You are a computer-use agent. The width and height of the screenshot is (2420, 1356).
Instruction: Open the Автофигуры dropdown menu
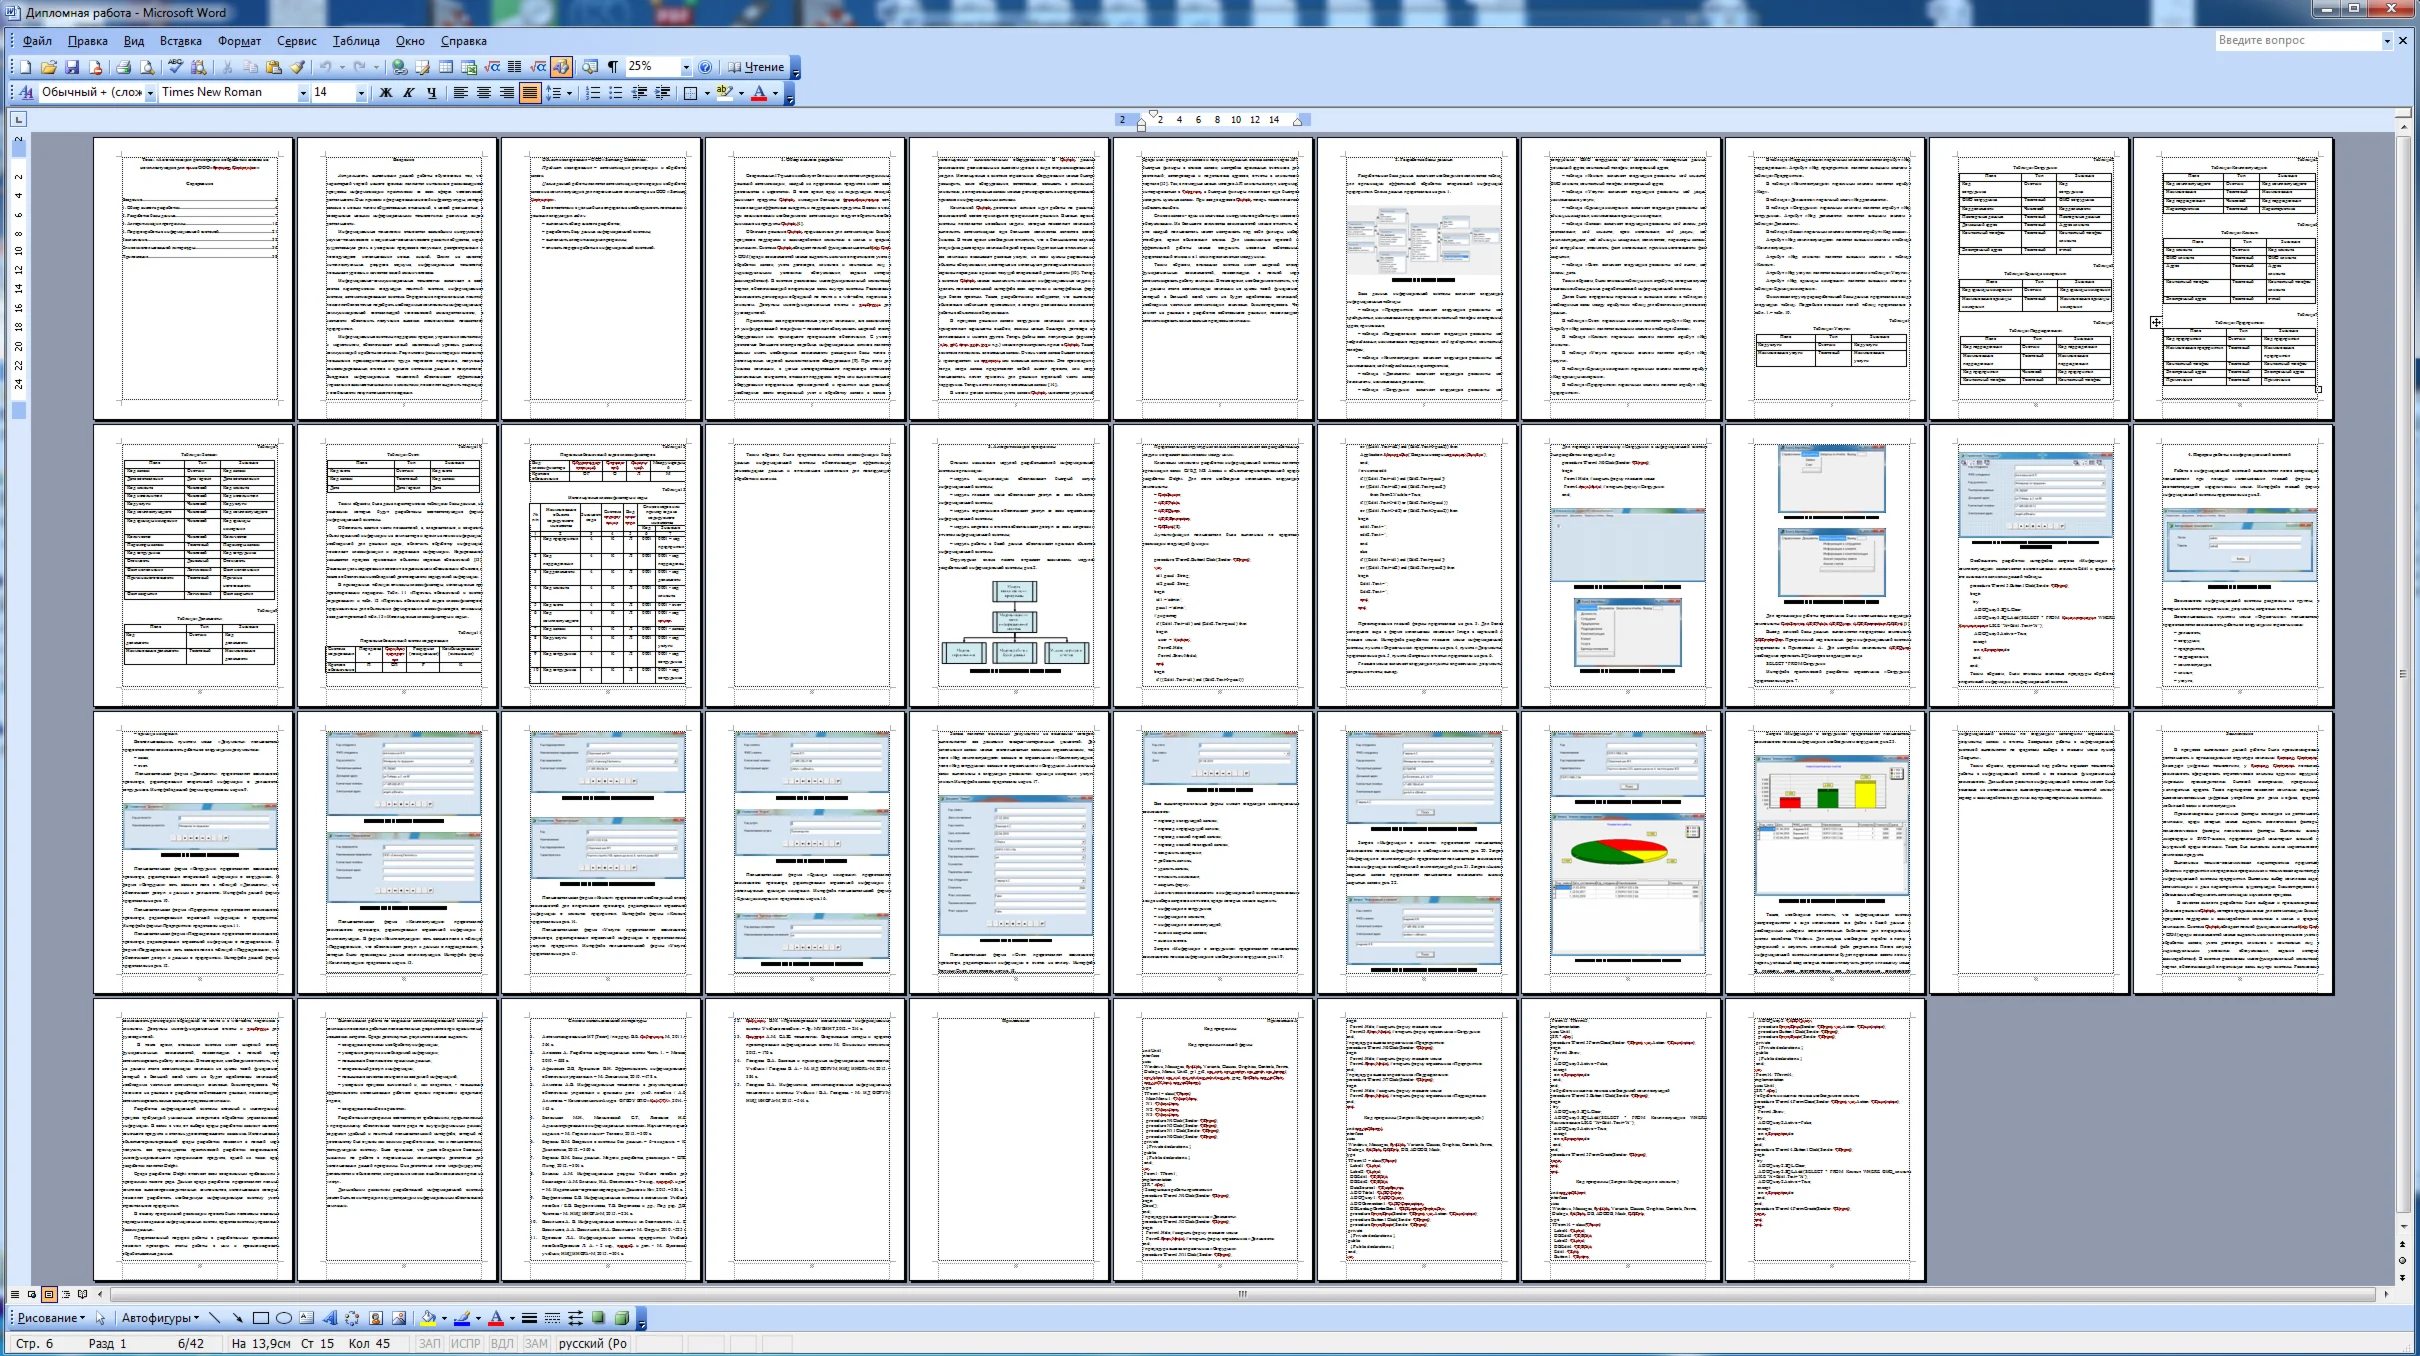tap(160, 1318)
